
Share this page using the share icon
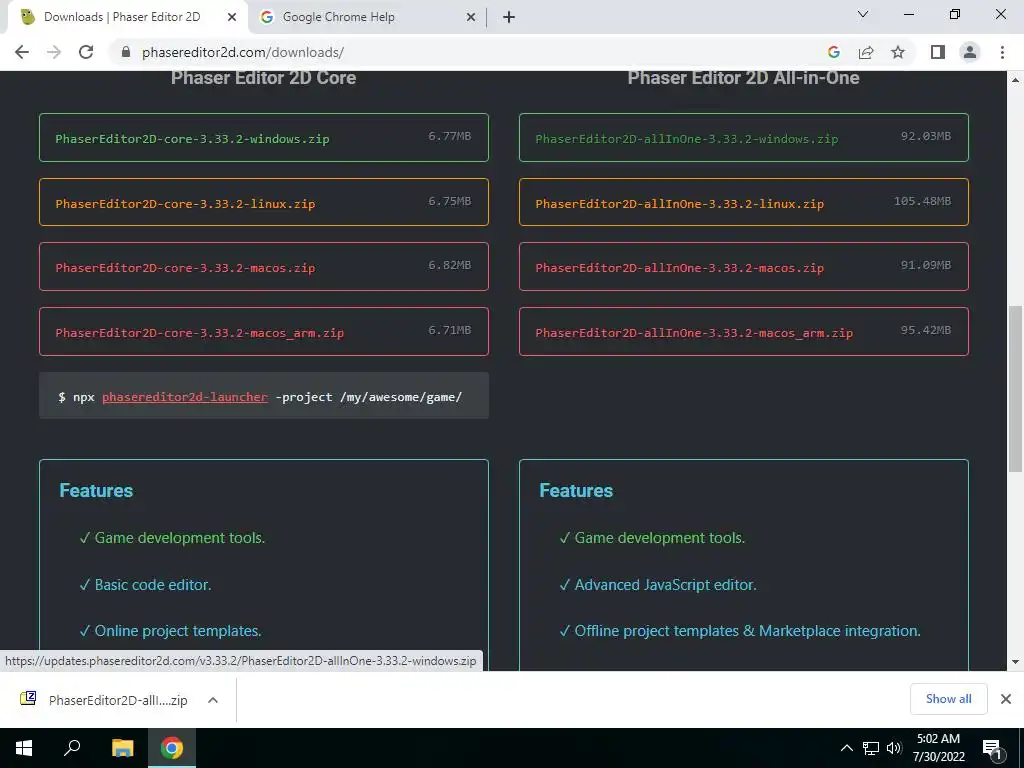(866, 52)
